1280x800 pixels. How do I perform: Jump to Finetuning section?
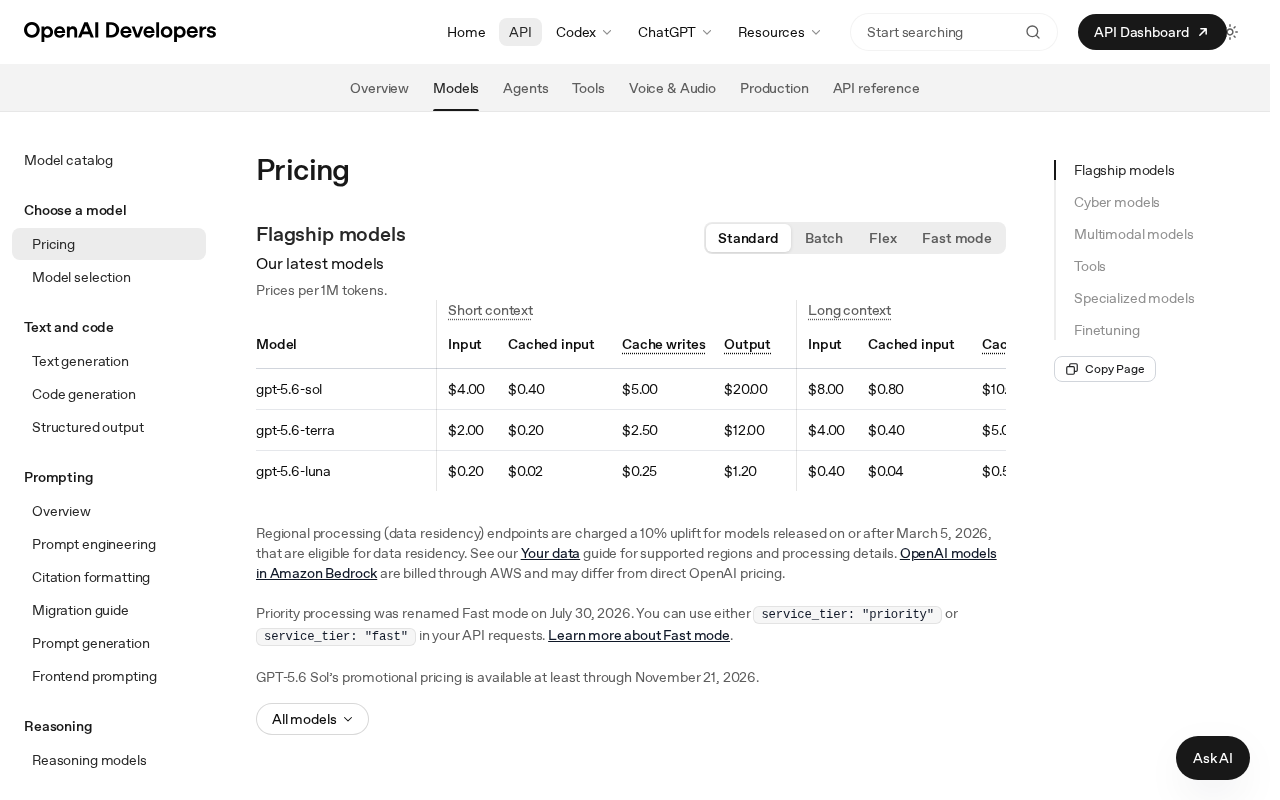point(1106,330)
